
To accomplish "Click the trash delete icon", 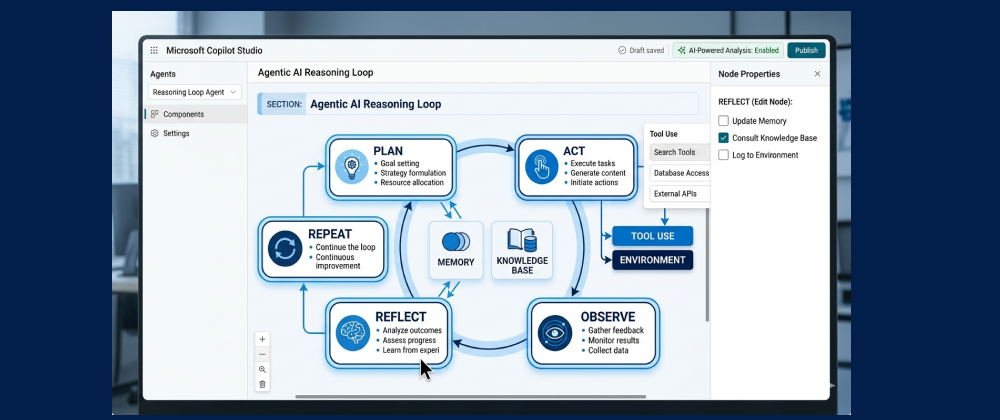I will tap(262, 384).
